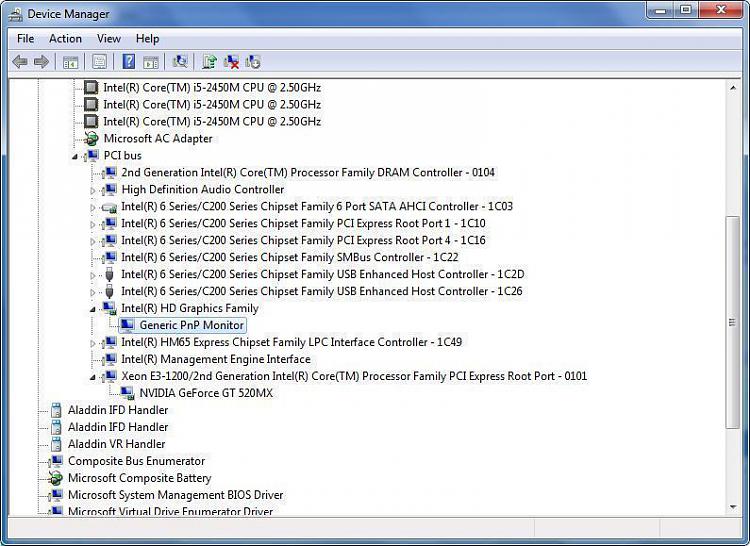Maximize the Device Manager window

(x=686, y=10)
